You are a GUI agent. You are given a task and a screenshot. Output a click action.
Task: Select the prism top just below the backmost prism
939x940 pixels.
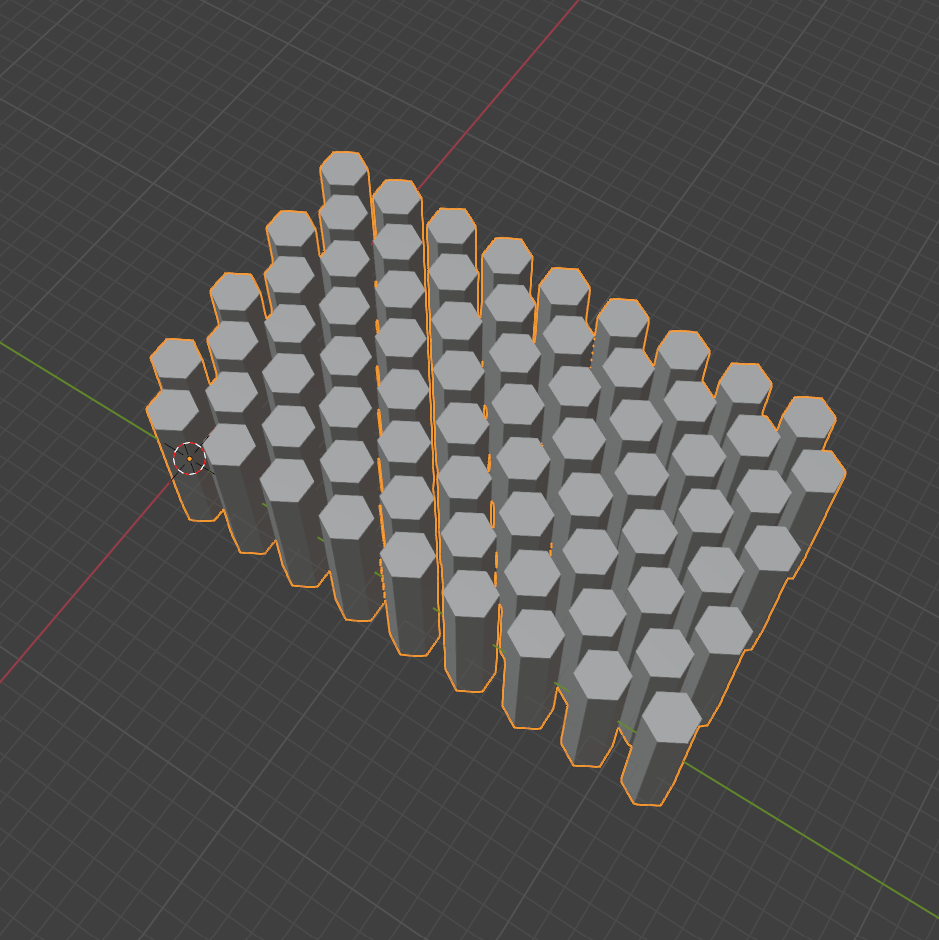(x=343, y=213)
